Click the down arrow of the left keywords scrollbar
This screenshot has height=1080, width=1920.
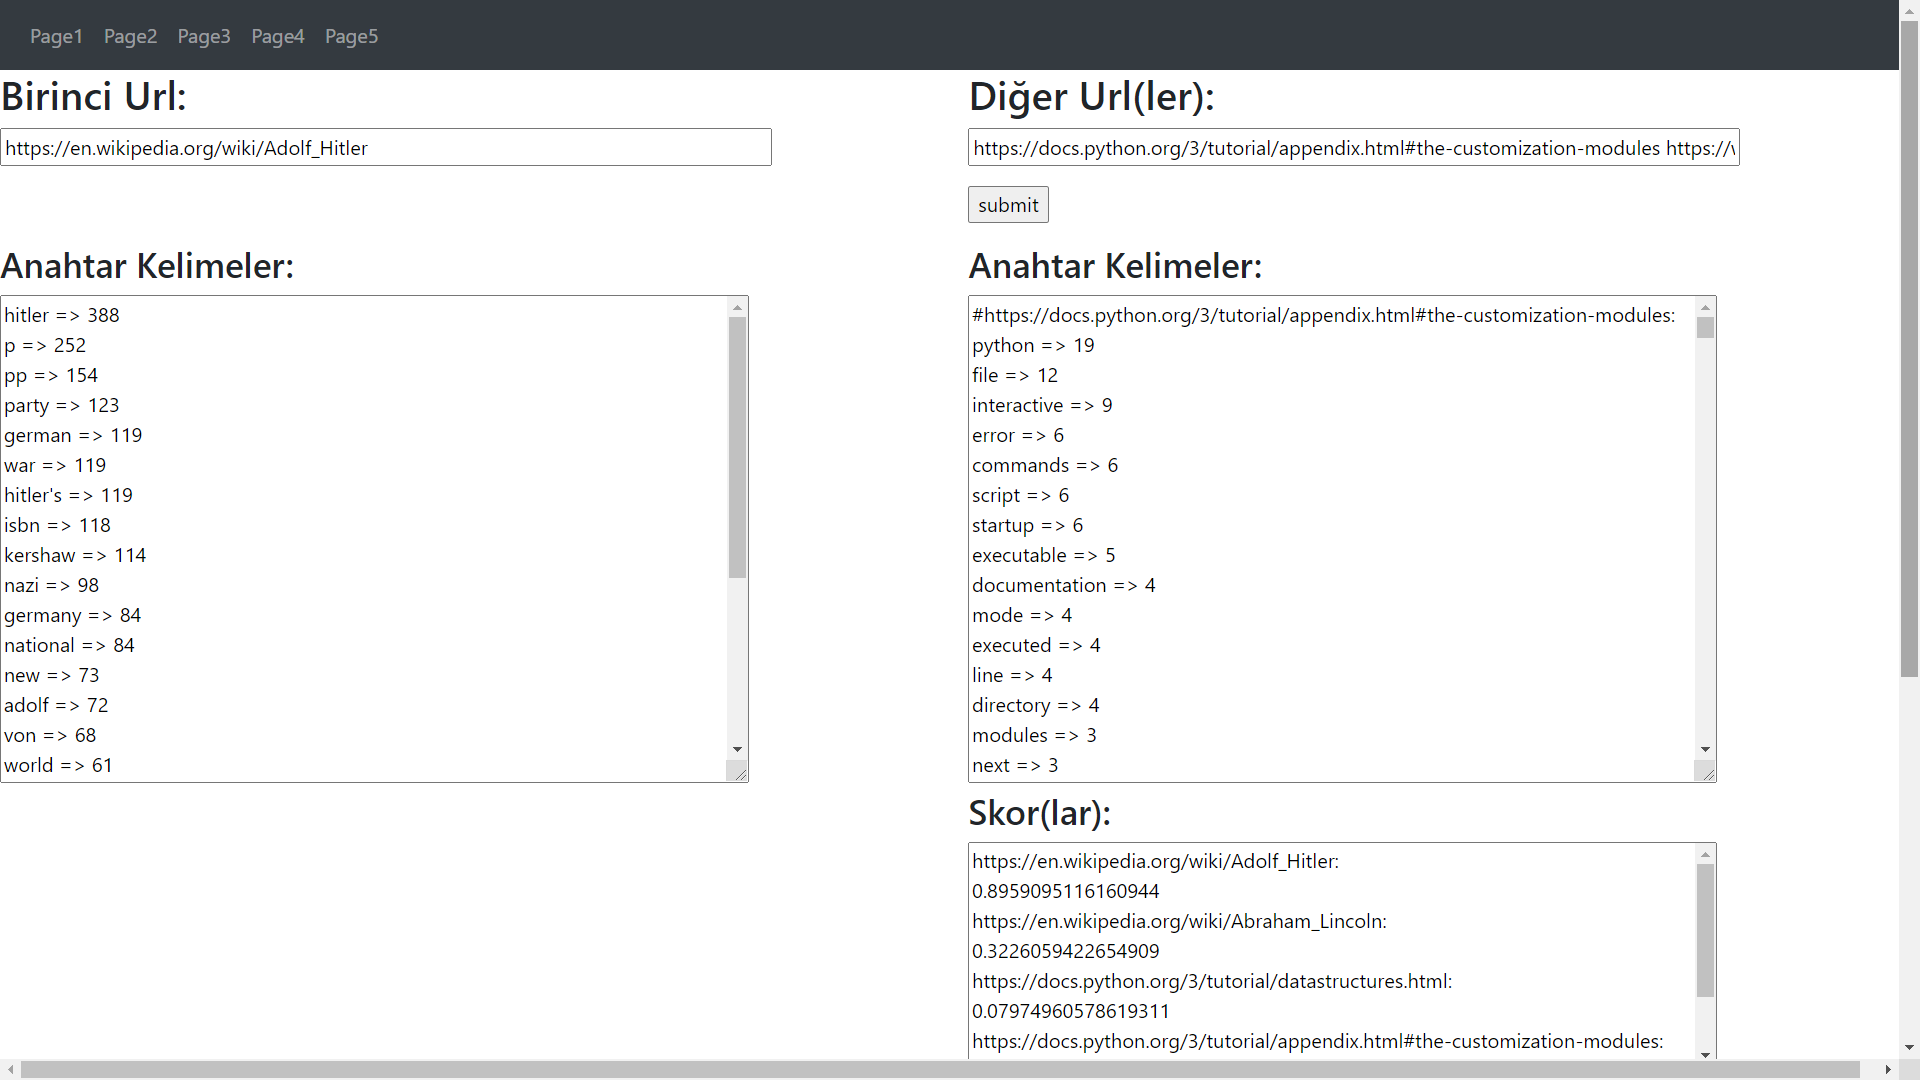pos(737,749)
